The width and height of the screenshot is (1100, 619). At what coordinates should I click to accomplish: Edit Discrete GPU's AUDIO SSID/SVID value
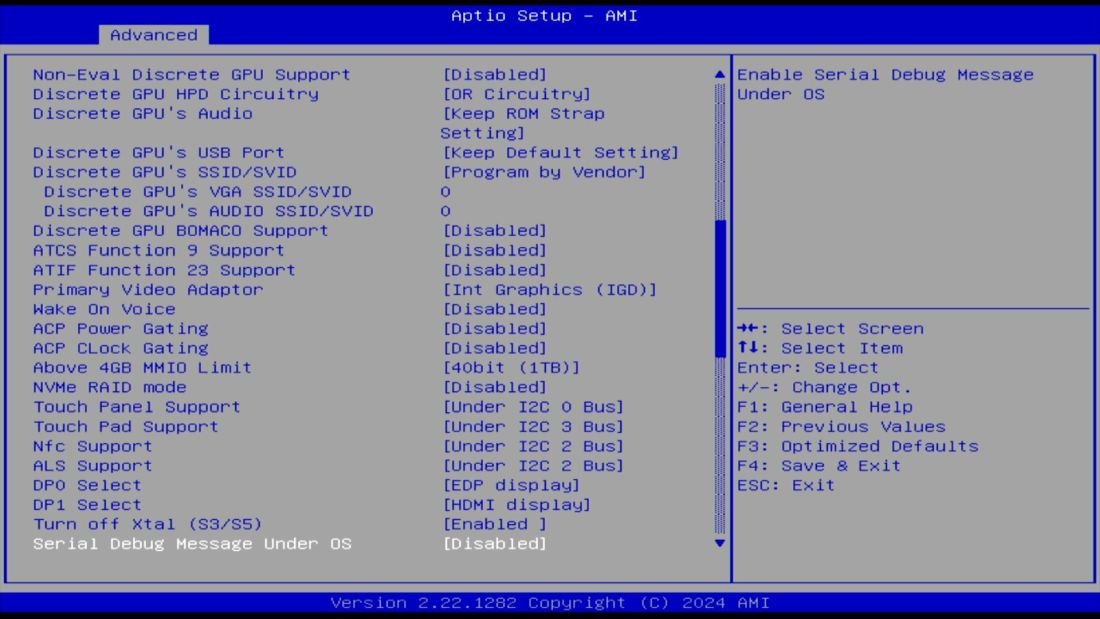pyautogui.click(x=445, y=212)
